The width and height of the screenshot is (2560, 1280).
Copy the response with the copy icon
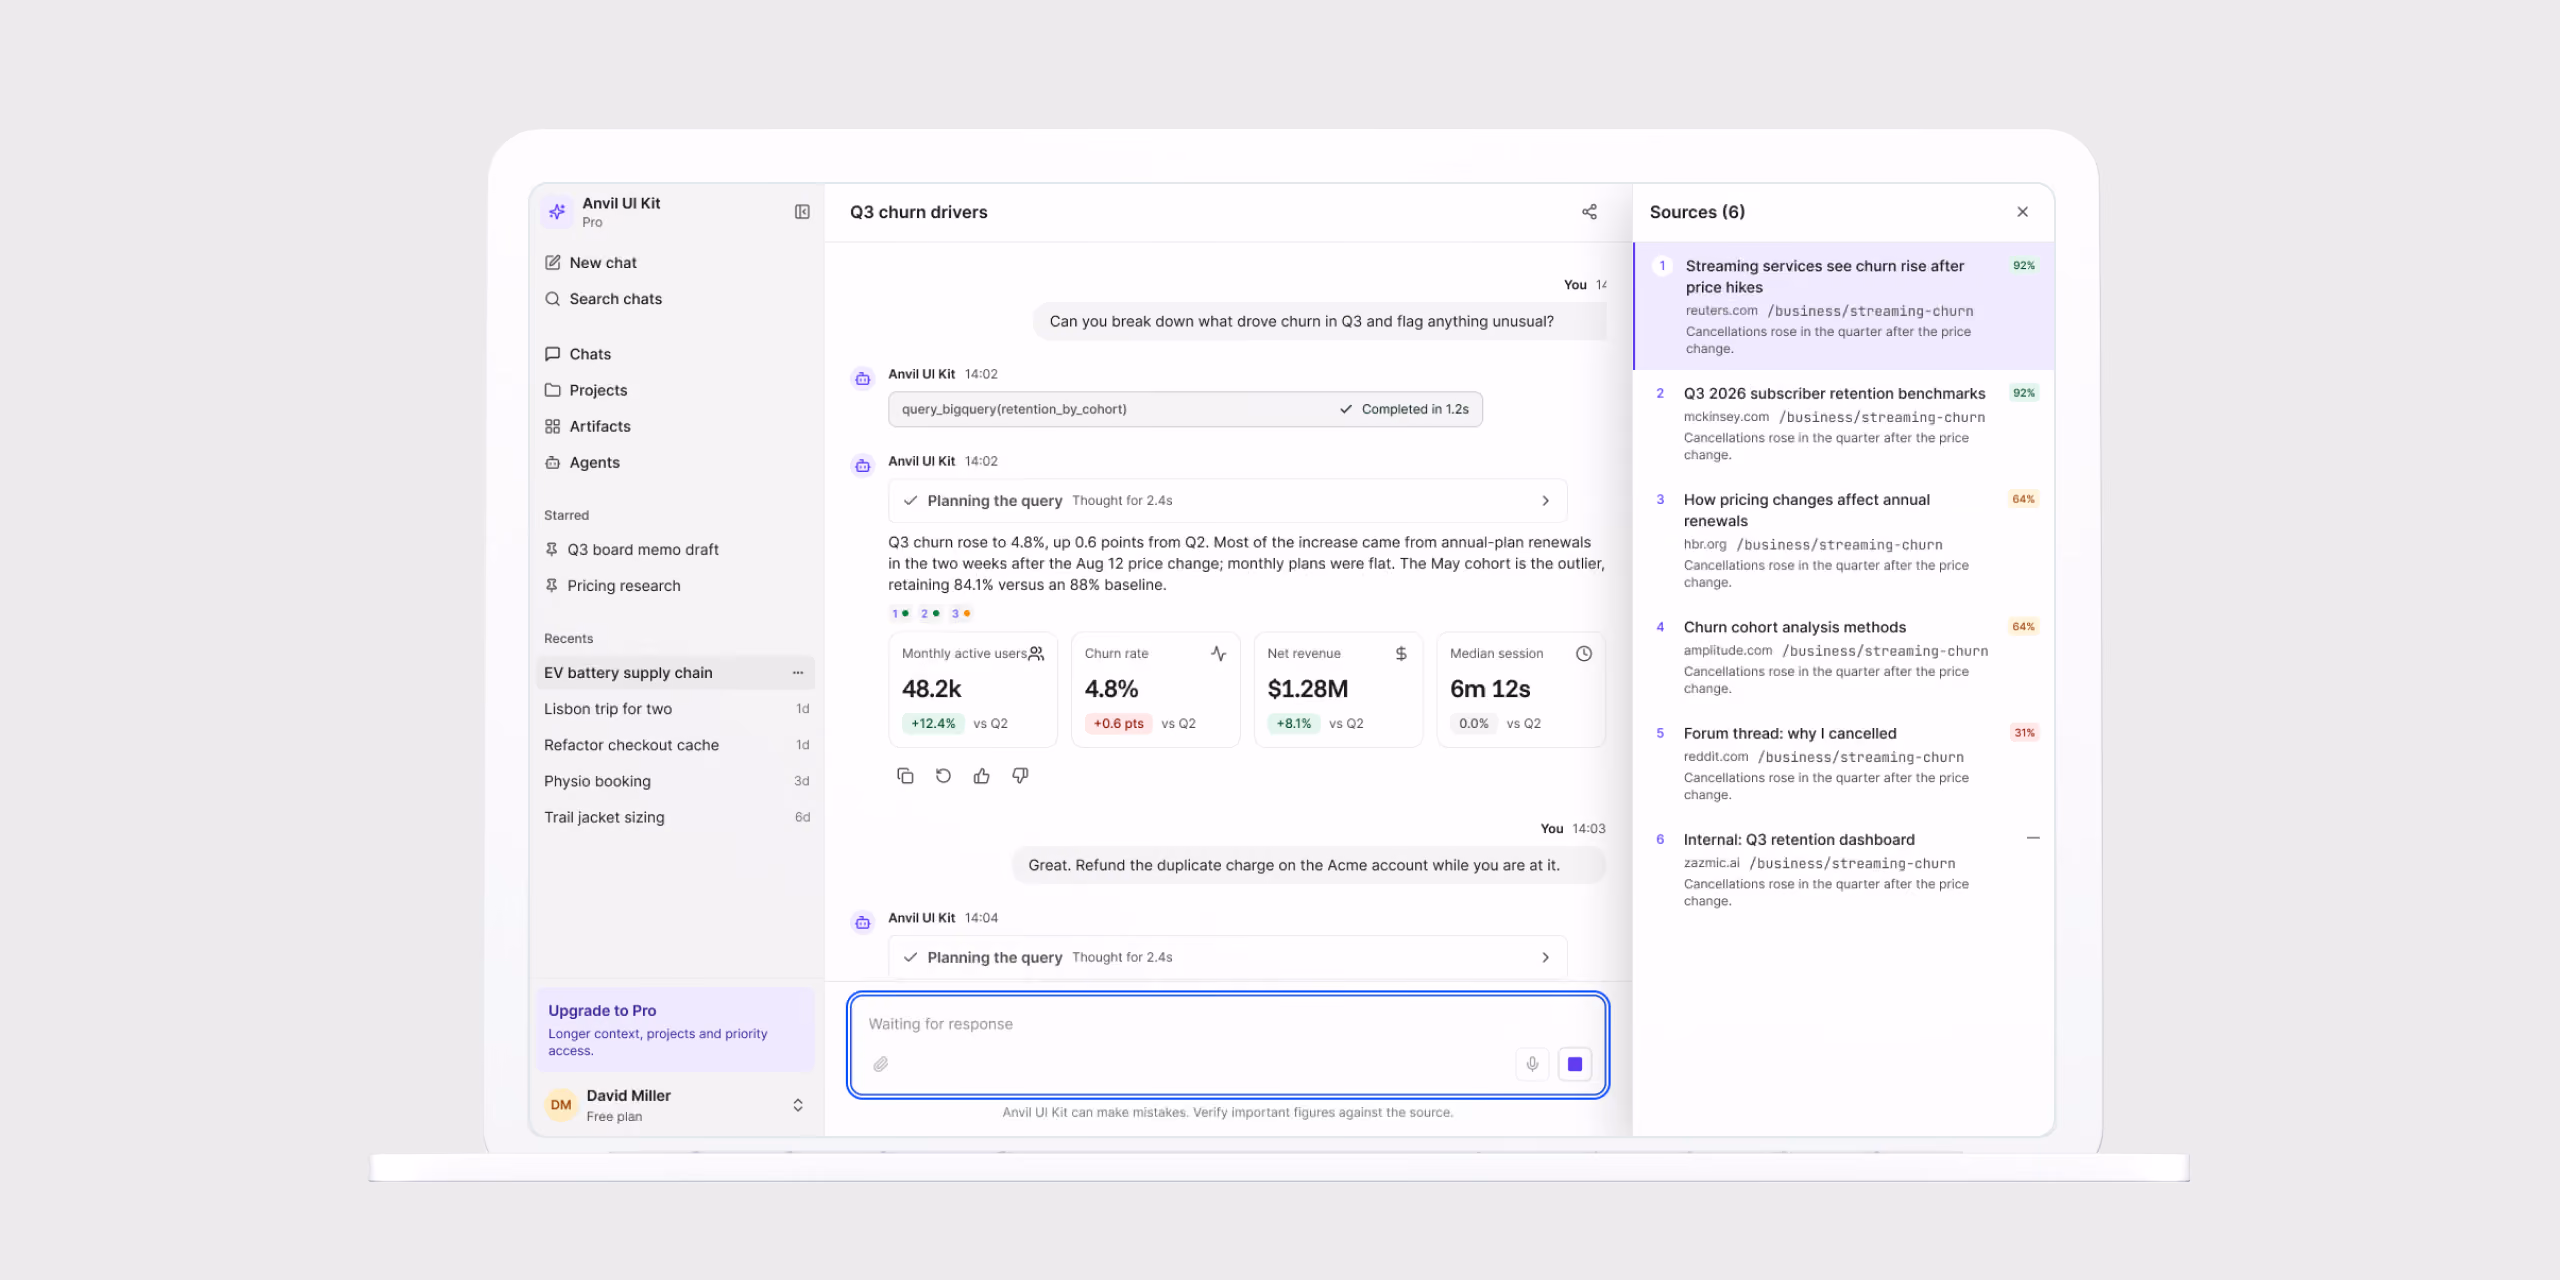[x=905, y=776]
